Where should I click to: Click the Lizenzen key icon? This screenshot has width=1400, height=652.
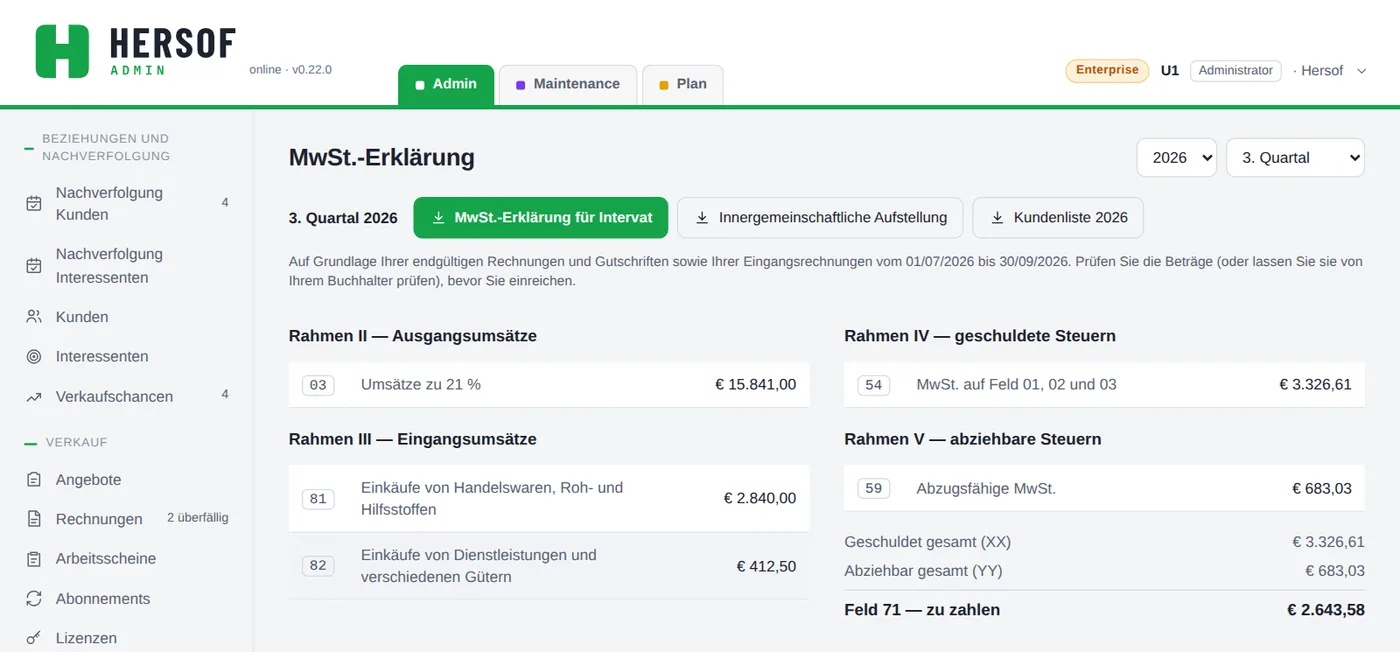[x=34, y=637]
